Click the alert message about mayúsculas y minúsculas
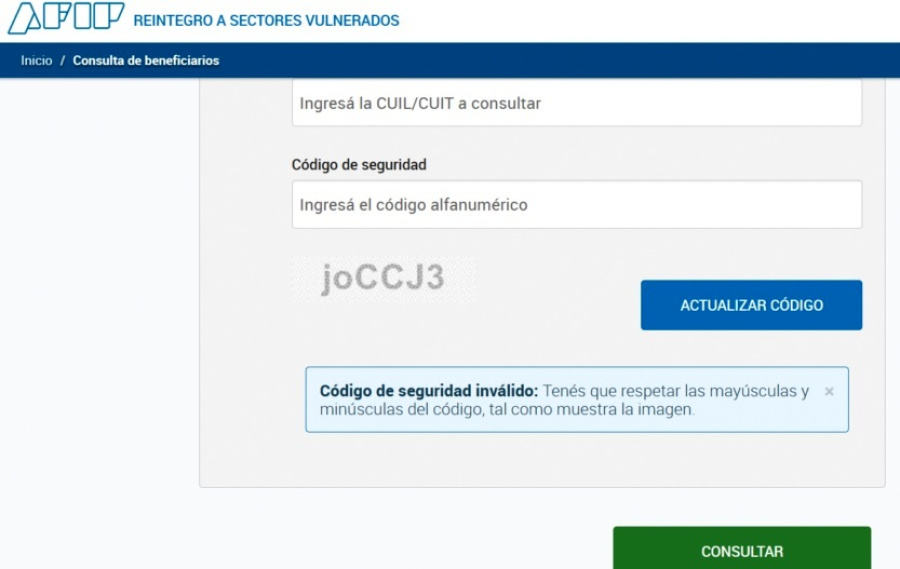900x569 pixels. point(564,400)
